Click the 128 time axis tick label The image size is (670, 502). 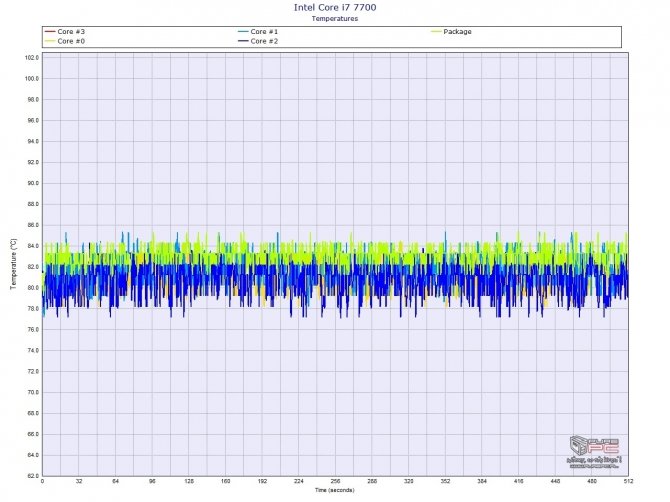pyautogui.click(x=189, y=481)
